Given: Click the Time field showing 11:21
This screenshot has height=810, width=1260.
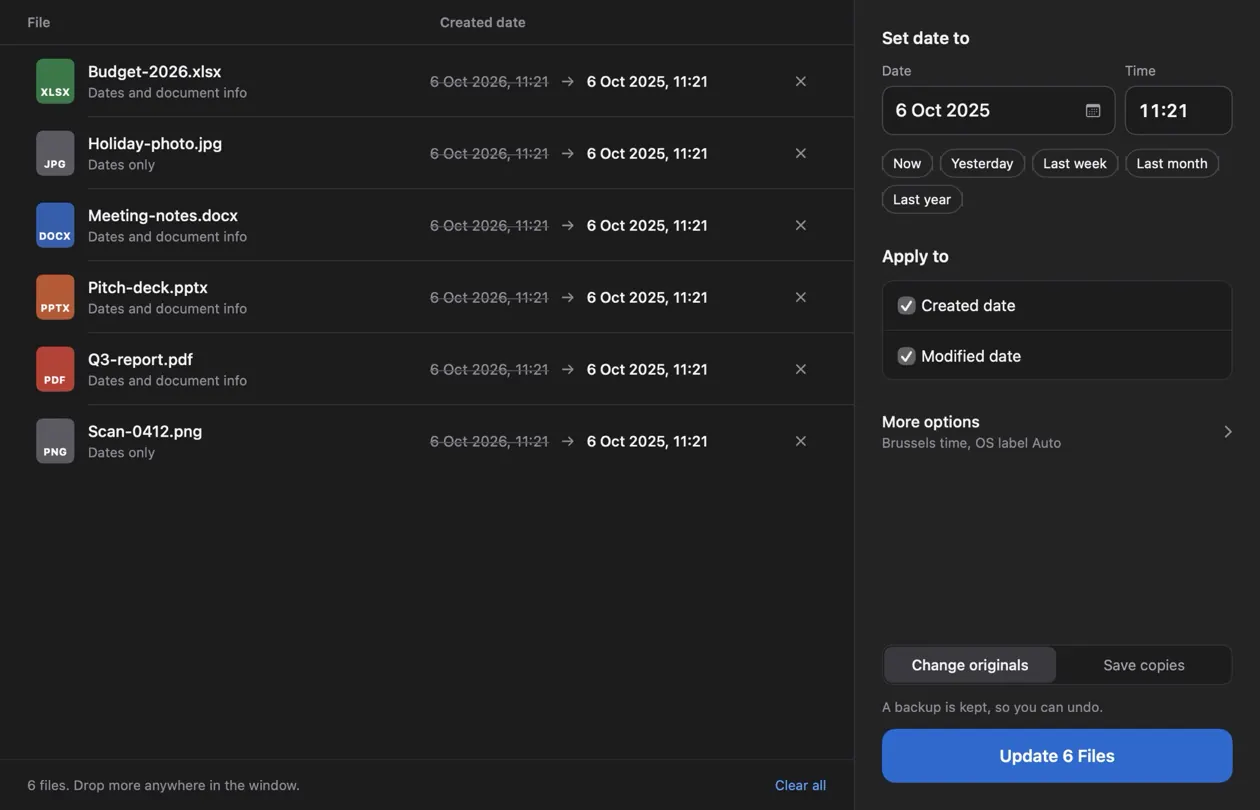Looking at the screenshot, I should (1179, 110).
